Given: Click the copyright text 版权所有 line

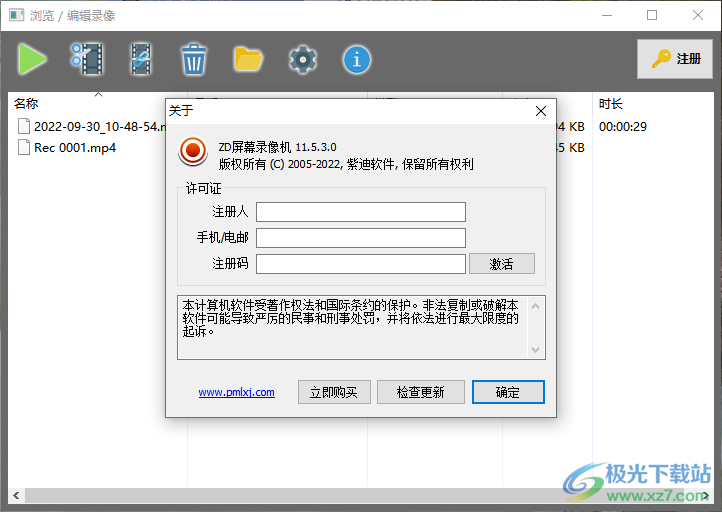Looking at the screenshot, I should pyautogui.click(x=346, y=164).
